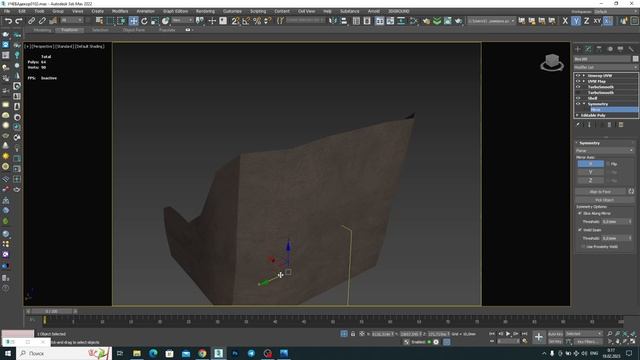Viewport: 640px width, 360px height.
Task: Toggle visibility of Shell modifier
Action: point(578,98)
